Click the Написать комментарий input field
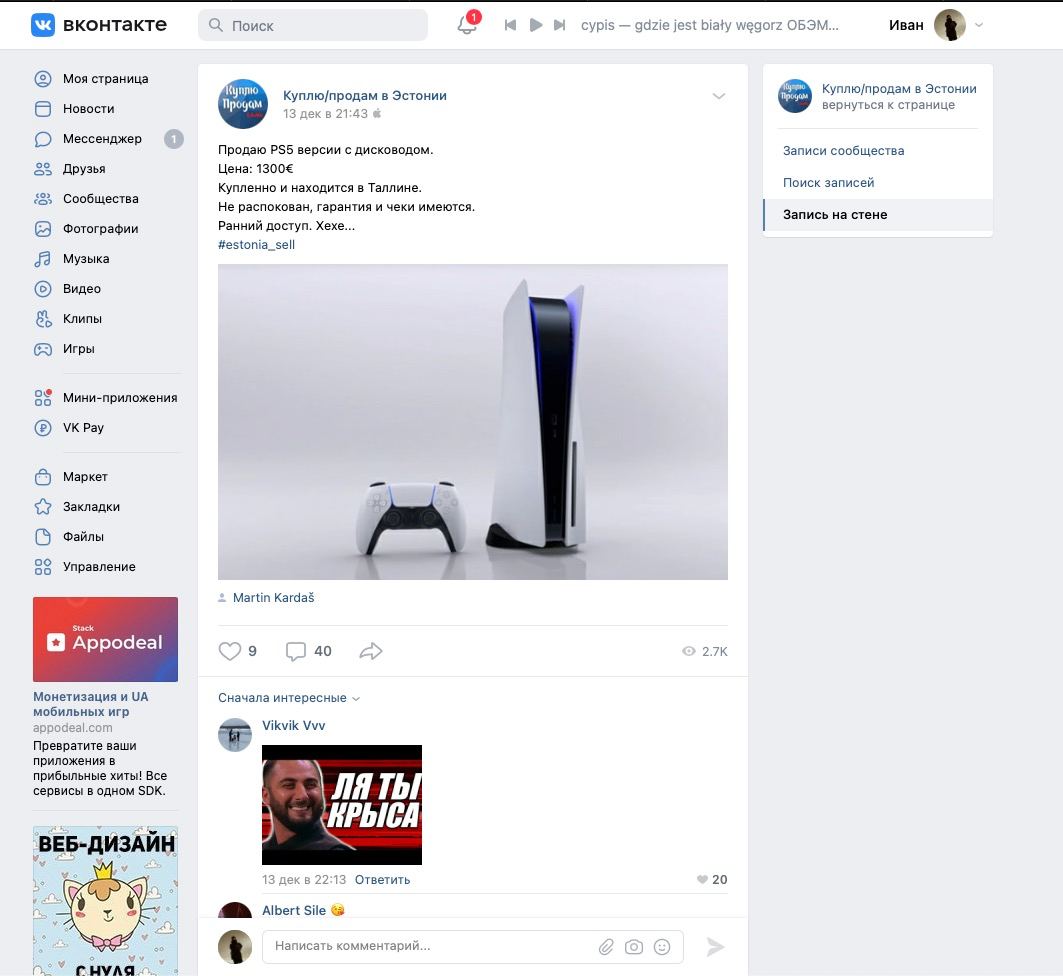The width and height of the screenshot is (1063, 976). pyautogui.click(x=473, y=946)
